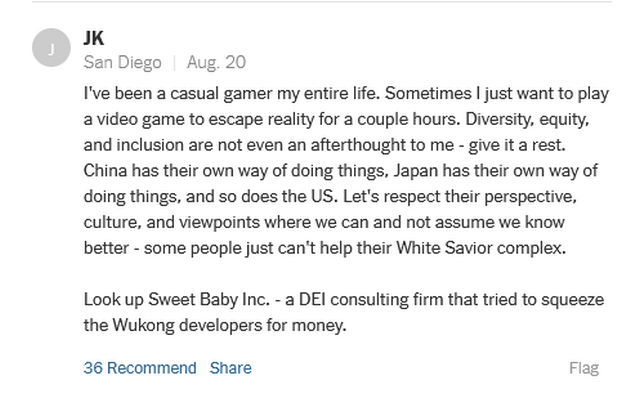Share JK's comment
The width and height of the screenshot is (640, 394).
[231, 368]
